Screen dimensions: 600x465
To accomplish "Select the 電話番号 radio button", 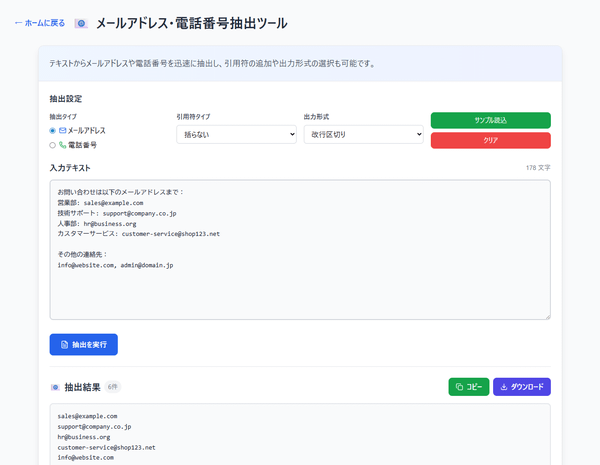I will 53,145.
